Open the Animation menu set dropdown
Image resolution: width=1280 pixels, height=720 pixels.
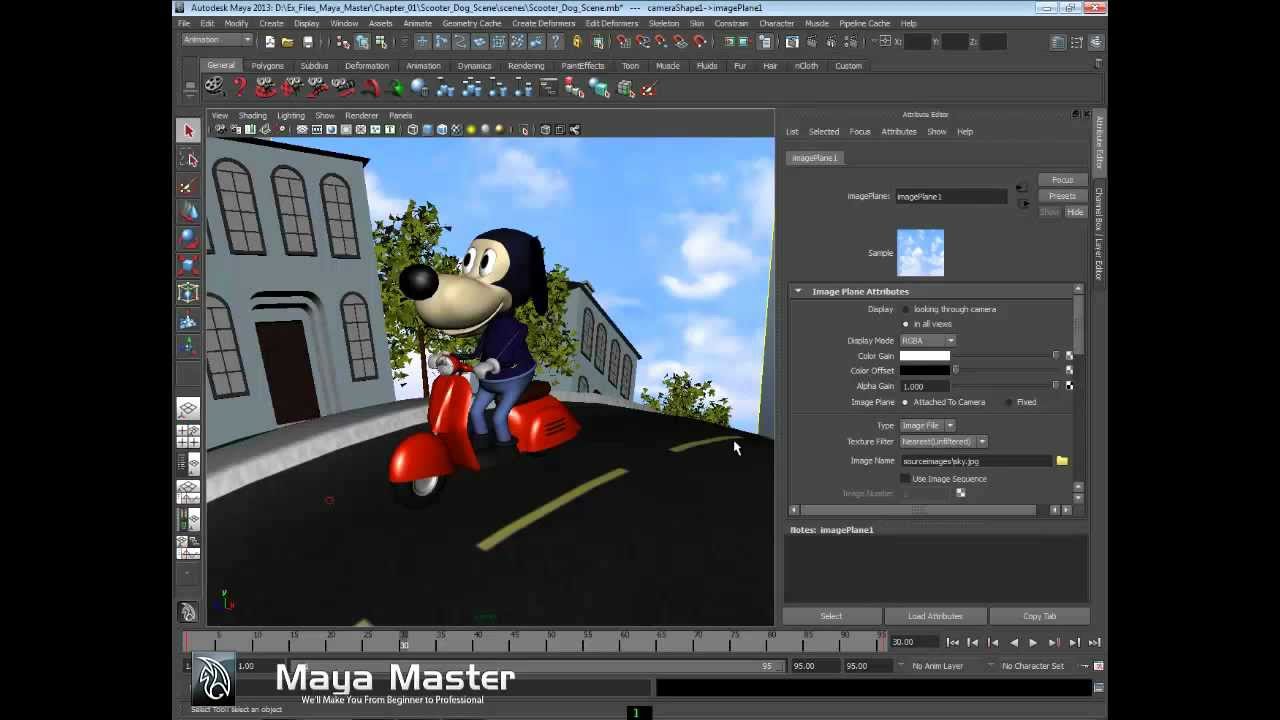pyautogui.click(x=217, y=40)
